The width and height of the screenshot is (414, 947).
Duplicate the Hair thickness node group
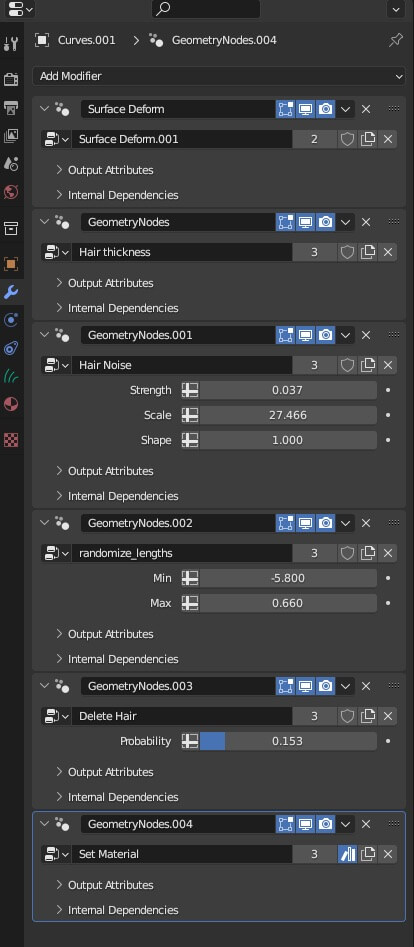tap(367, 252)
